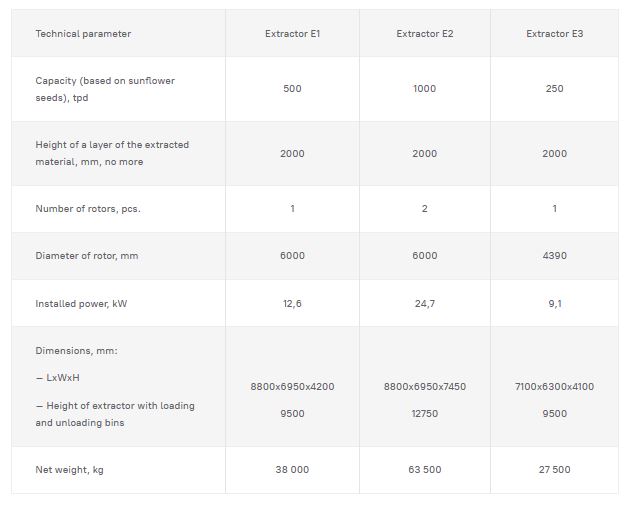Click the E2 bin height 12750
Image resolution: width=630 pixels, height=511 pixels.
pyautogui.click(x=424, y=414)
